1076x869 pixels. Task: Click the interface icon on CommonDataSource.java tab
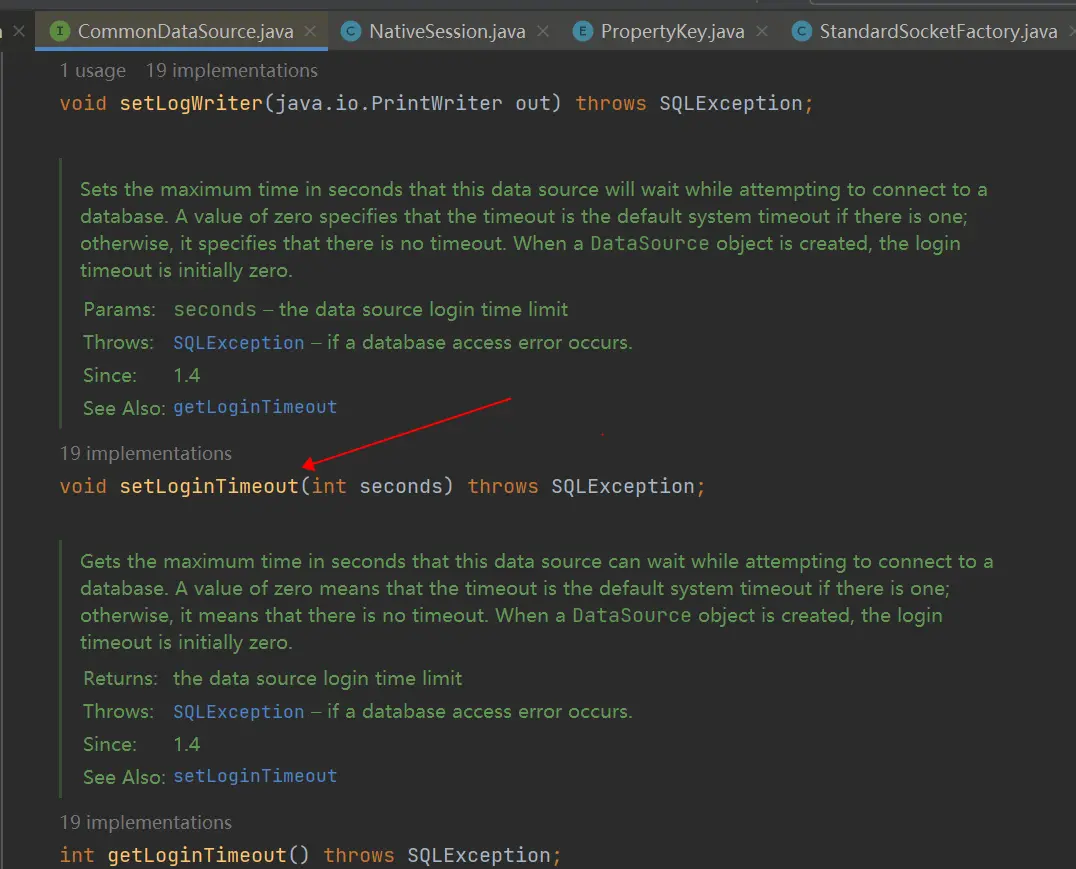[x=60, y=31]
